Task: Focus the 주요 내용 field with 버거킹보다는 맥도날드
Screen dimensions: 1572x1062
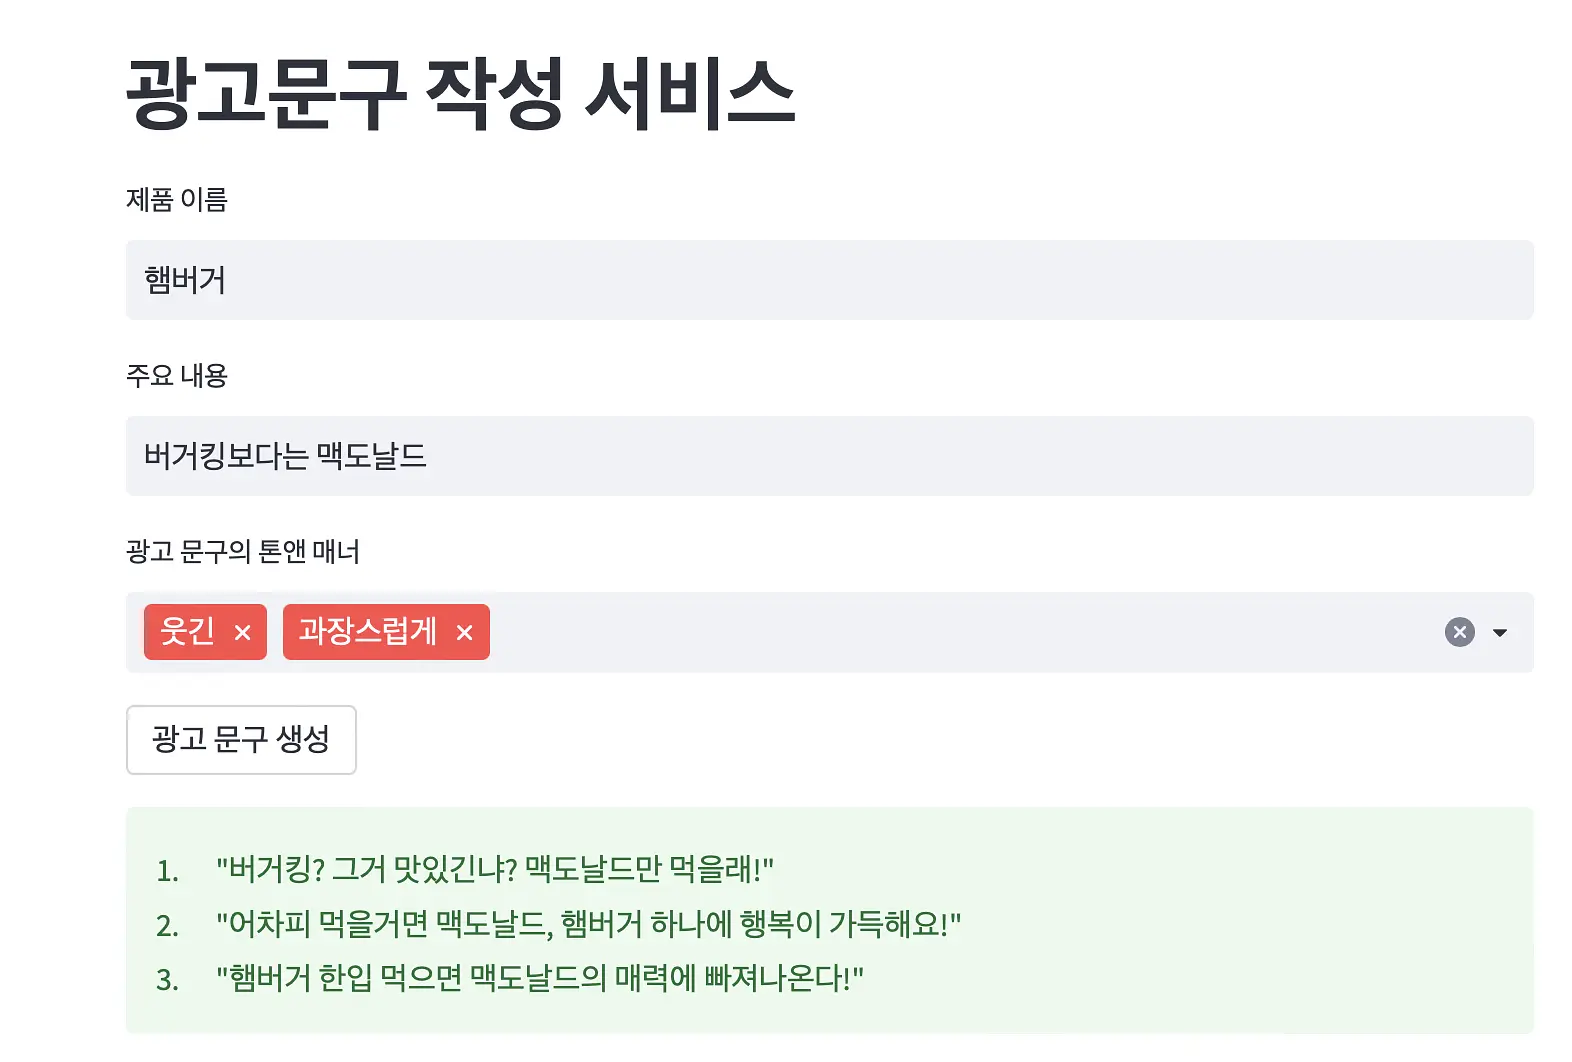Action: pyautogui.click(x=830, y=456)
